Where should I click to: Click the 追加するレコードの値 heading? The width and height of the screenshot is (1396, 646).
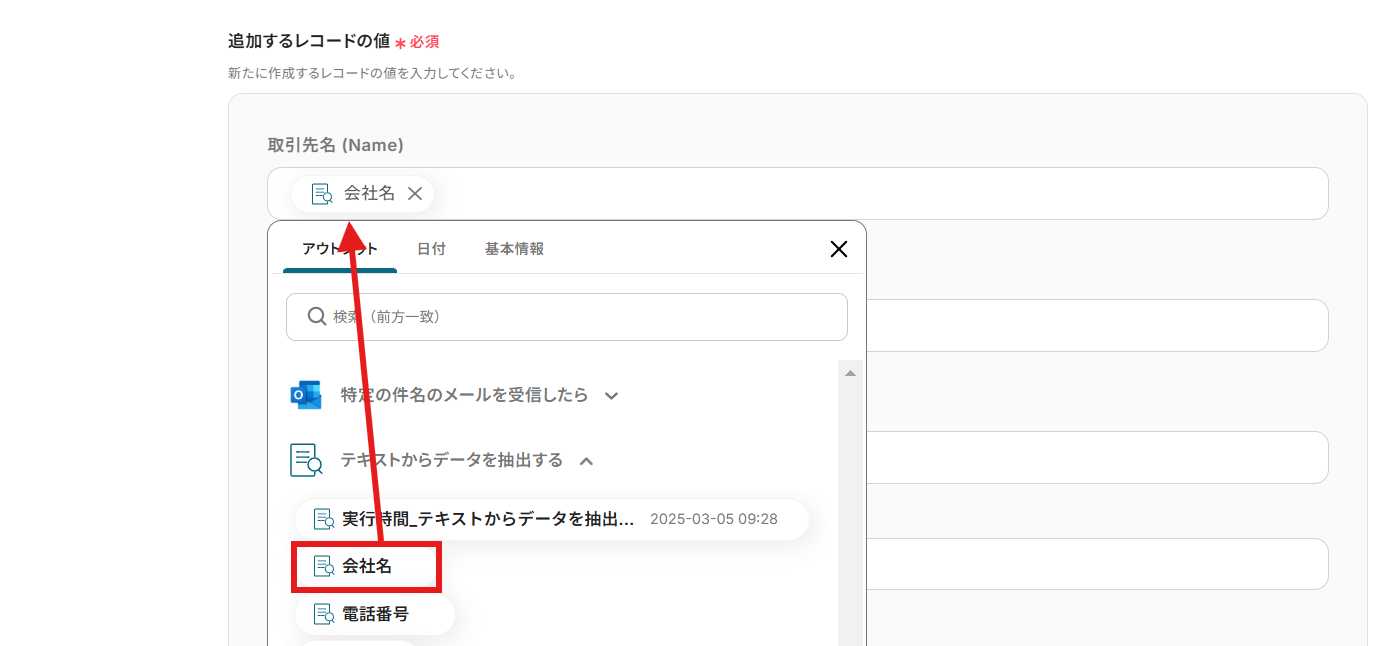pyautogui.click(x=309, y=42)
